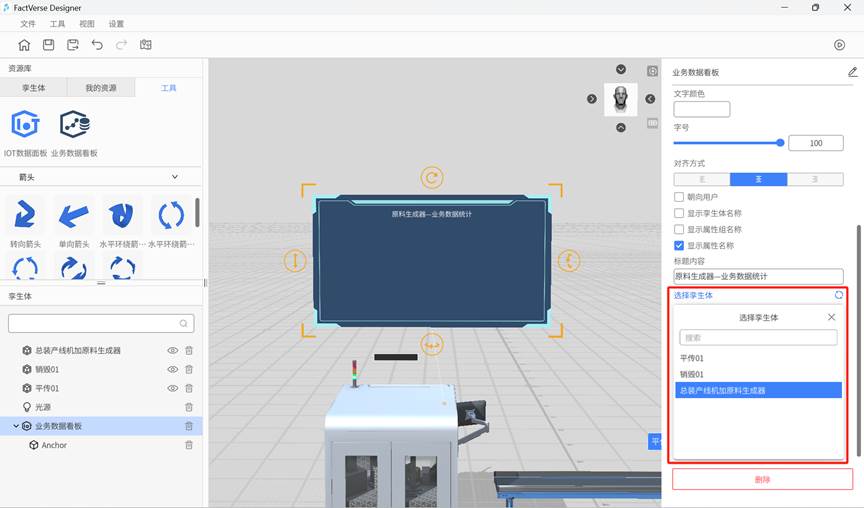Expand the 箭头 category dropdown
Screen dimensions: 864x508
[175, 177]
